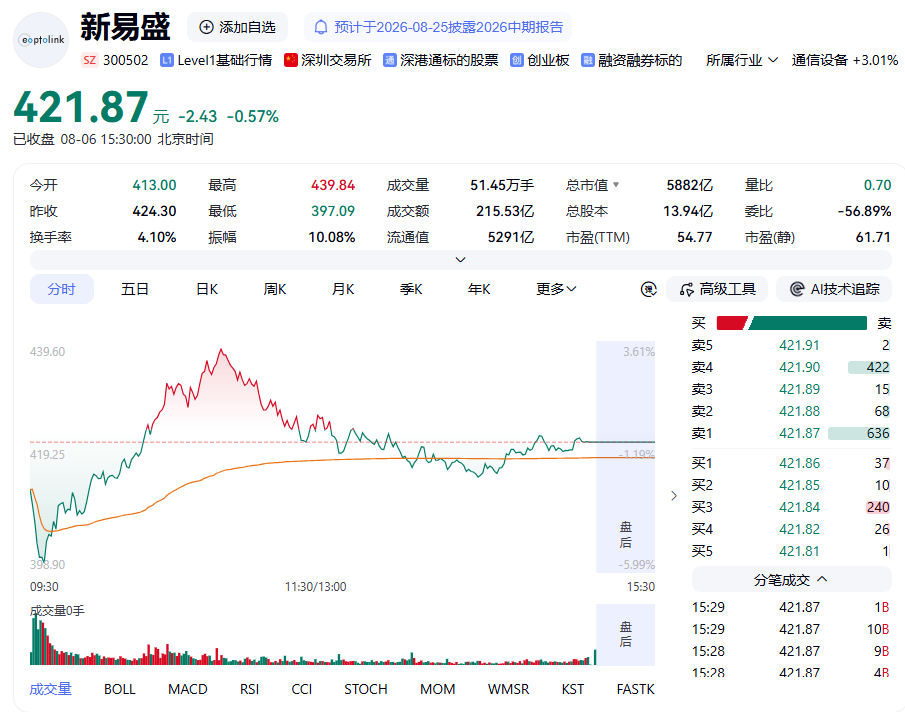Select the 成交量 indicator tab
The image size is (905, 712).
51,689
